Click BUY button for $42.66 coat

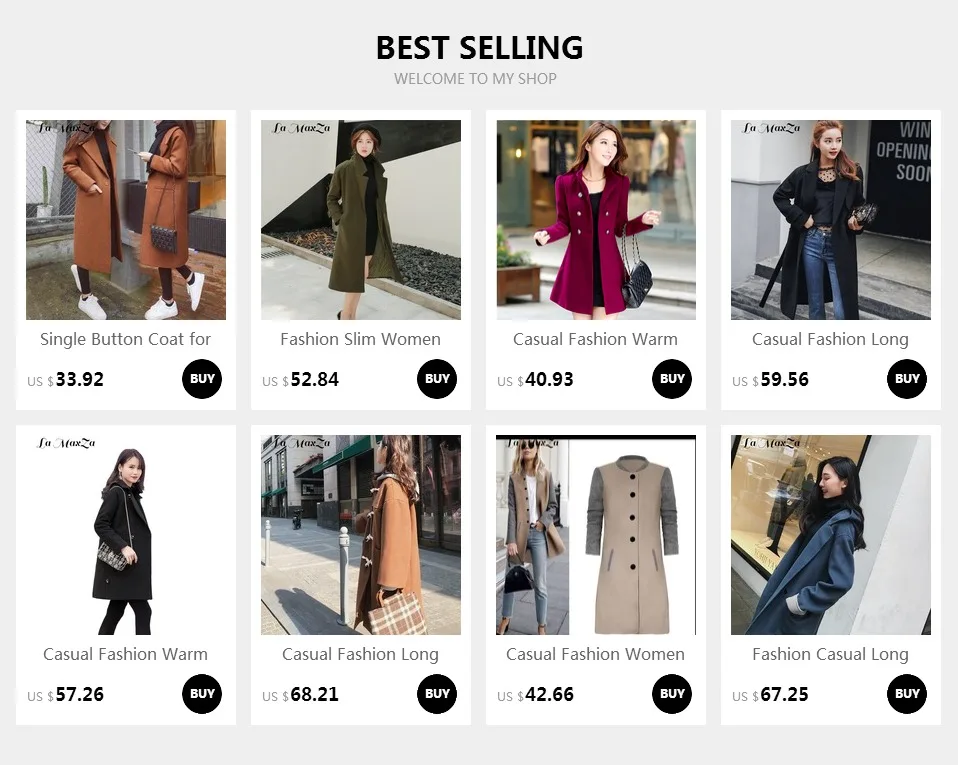point(672,694)
